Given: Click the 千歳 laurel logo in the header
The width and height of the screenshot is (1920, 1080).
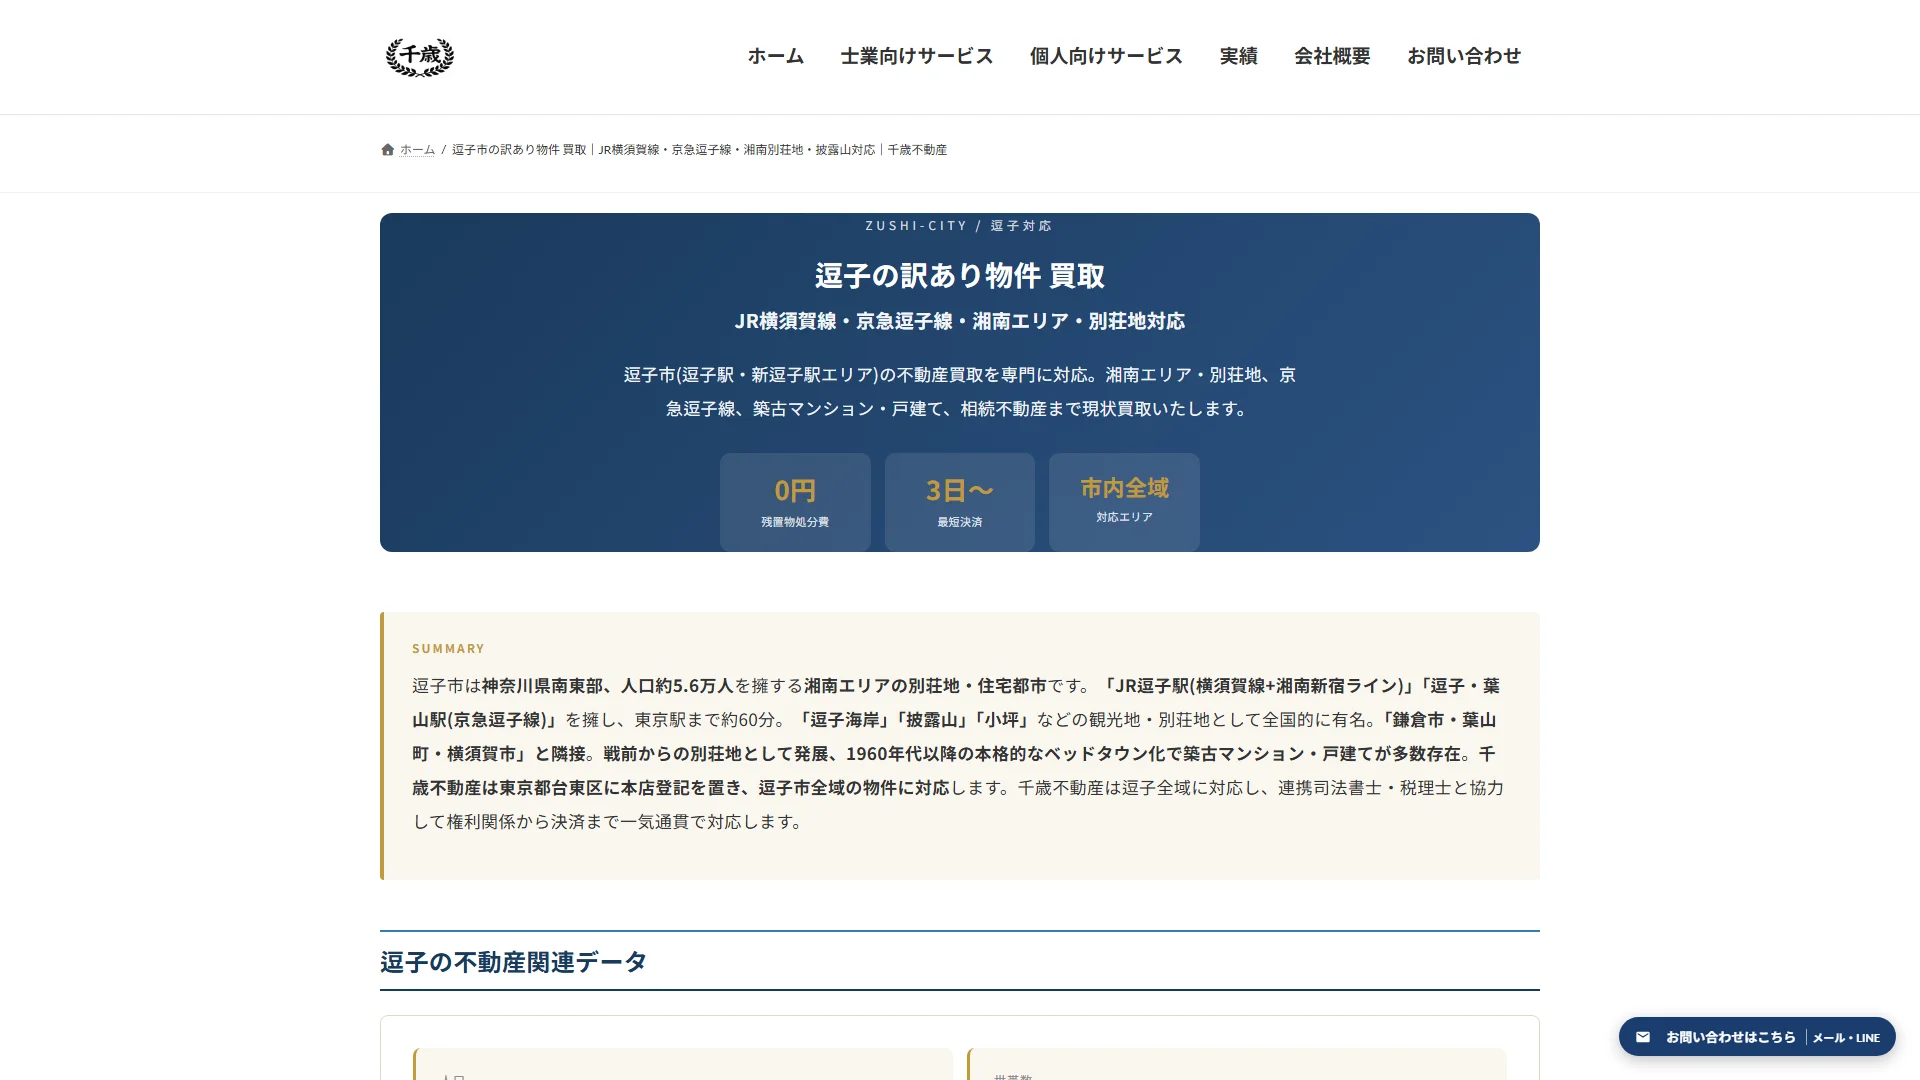Looking at the screenshot, I should [420, 57].
